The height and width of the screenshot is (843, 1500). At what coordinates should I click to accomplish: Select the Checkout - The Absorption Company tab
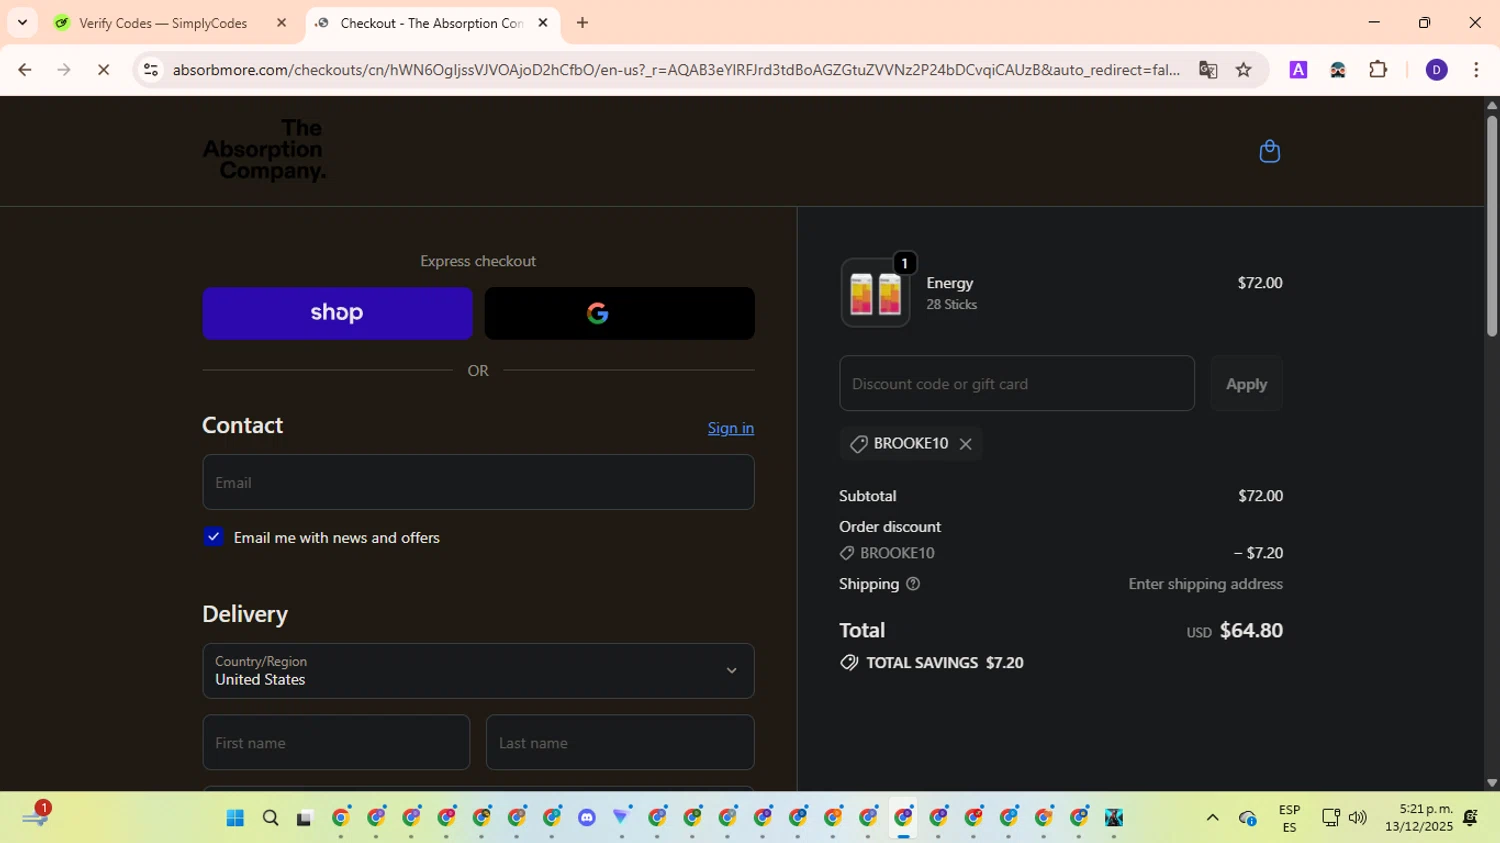pos(432,23)
